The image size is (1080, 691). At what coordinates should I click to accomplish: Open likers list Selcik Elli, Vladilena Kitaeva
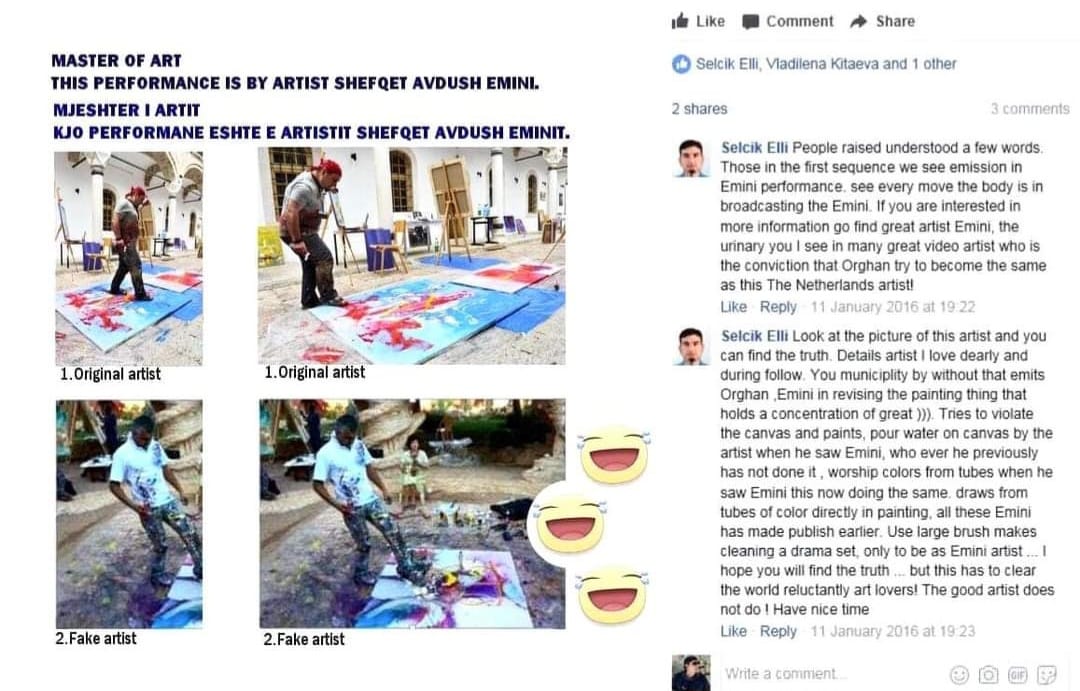coord(826,64)
